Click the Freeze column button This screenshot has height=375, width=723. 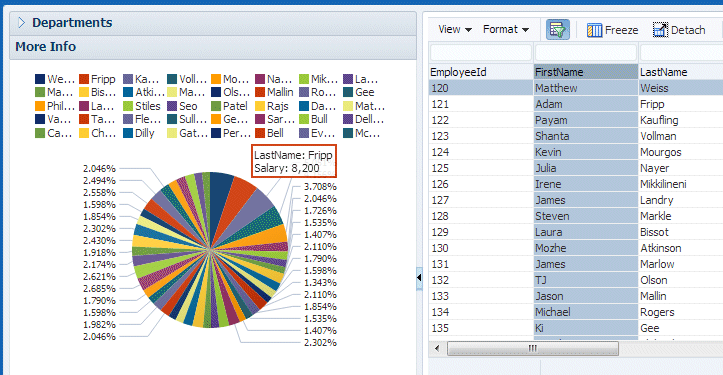tap(612, 30)
